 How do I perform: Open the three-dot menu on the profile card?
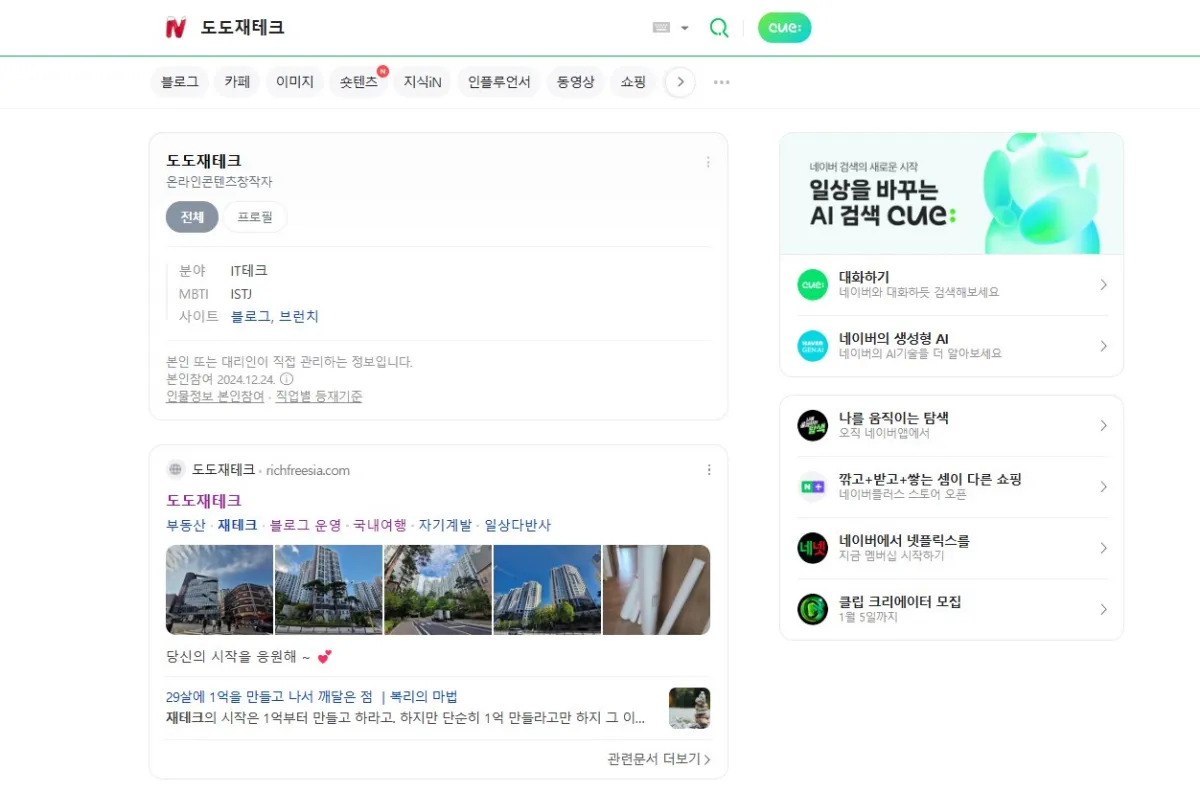pos(708,161)
